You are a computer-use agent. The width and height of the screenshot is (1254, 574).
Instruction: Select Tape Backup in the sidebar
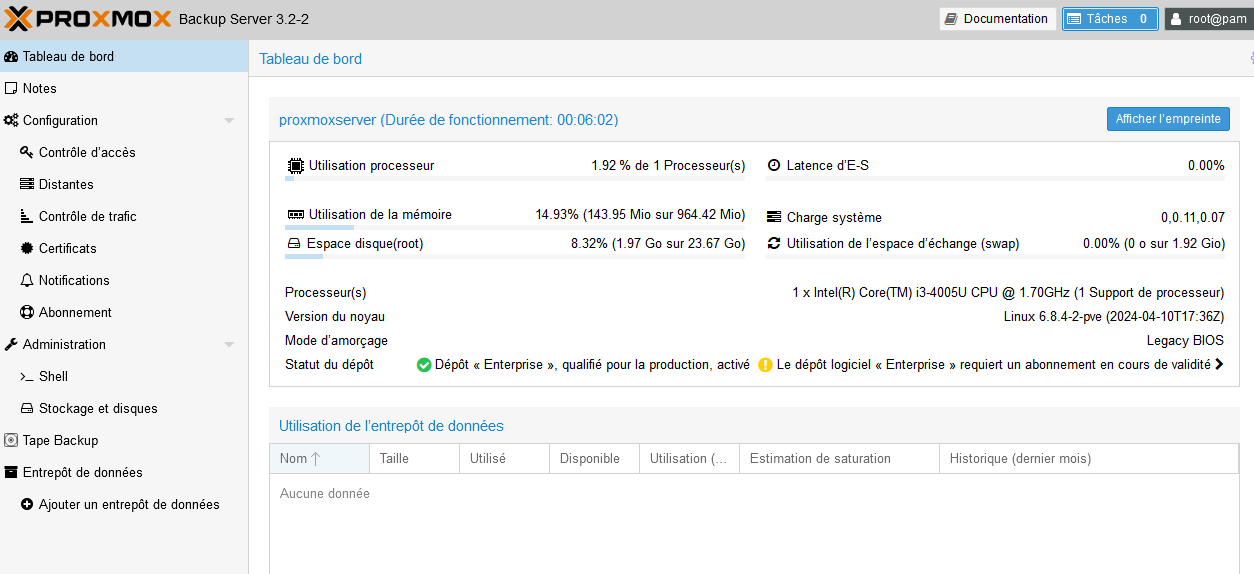click(60, 440)
